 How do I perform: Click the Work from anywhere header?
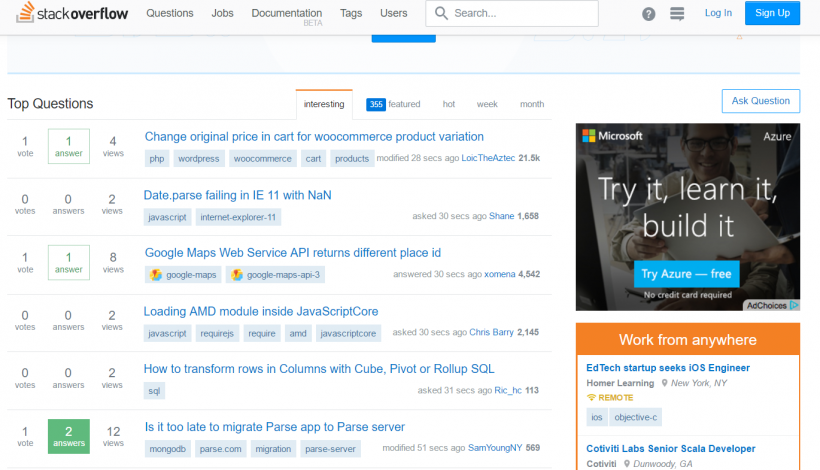(688, 339)
